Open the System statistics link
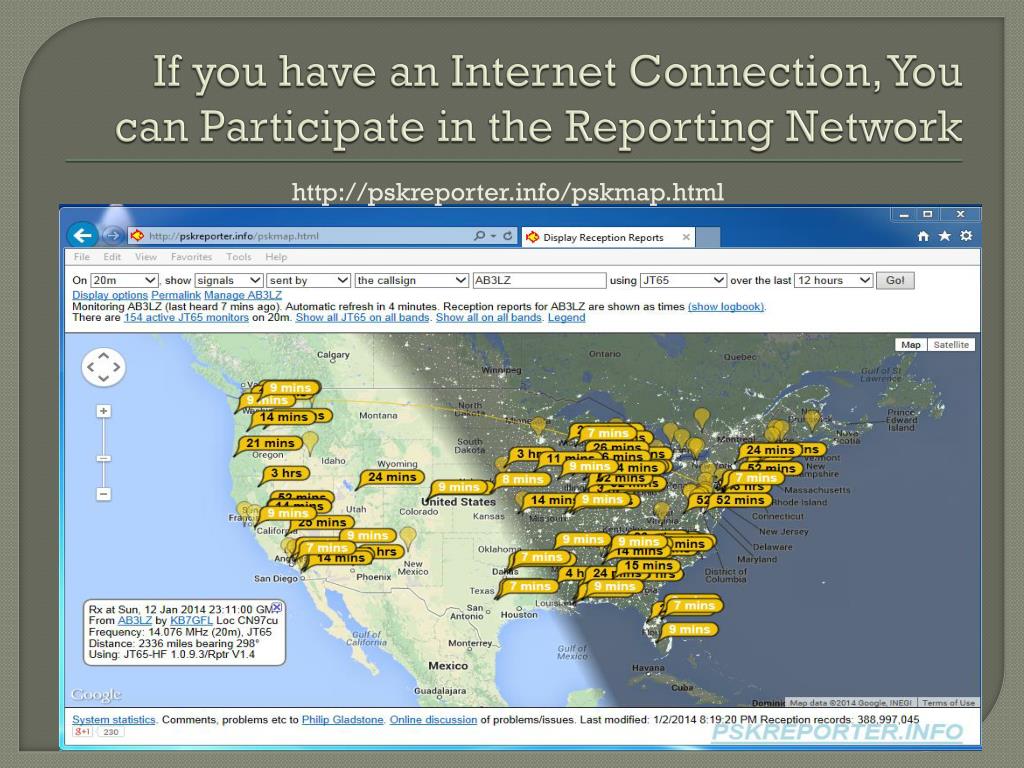1024x768 pixels. 114,720
